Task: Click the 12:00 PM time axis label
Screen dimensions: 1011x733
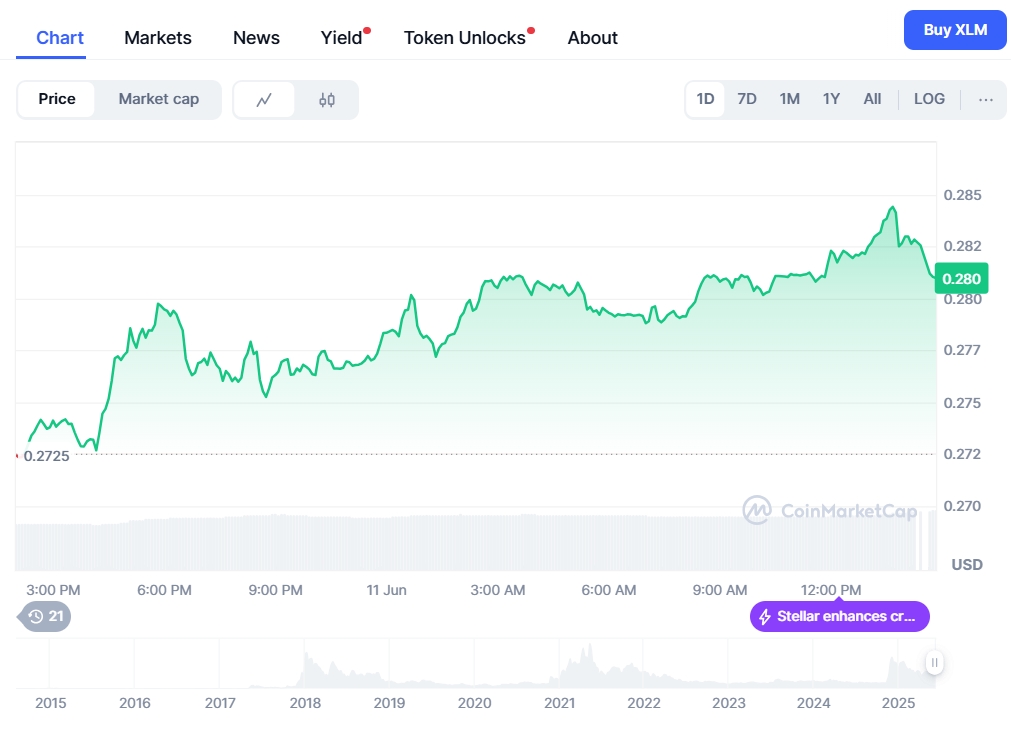Action: click(x=830, y=590)
